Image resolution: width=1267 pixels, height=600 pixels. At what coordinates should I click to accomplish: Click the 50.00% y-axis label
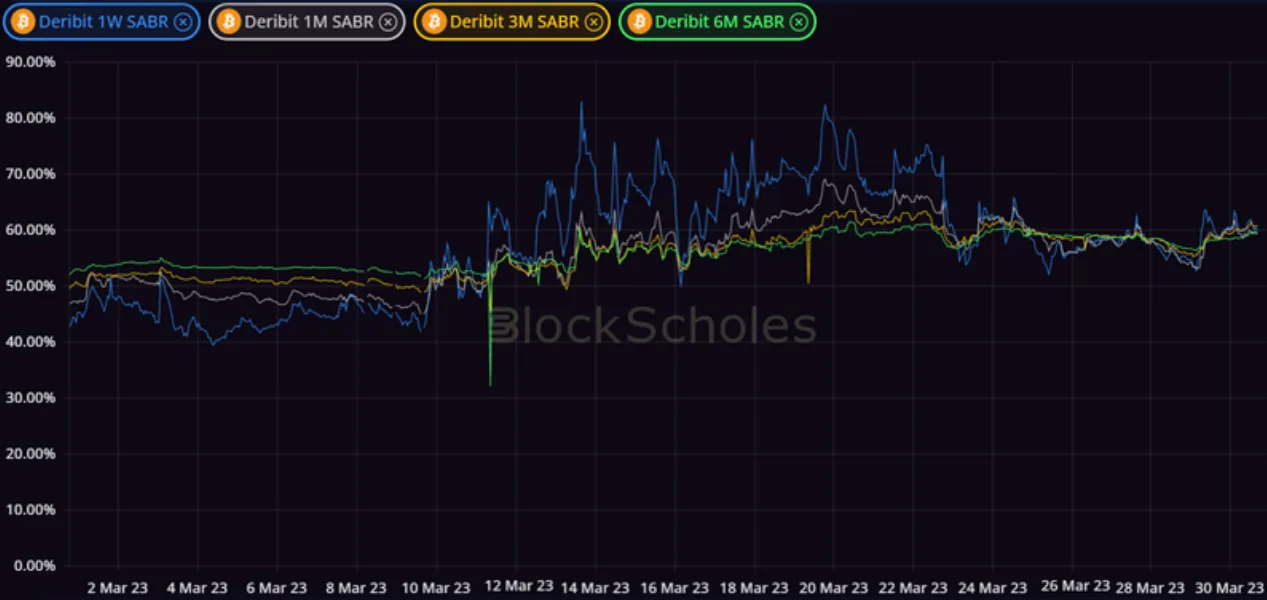(x=29, y=285)
